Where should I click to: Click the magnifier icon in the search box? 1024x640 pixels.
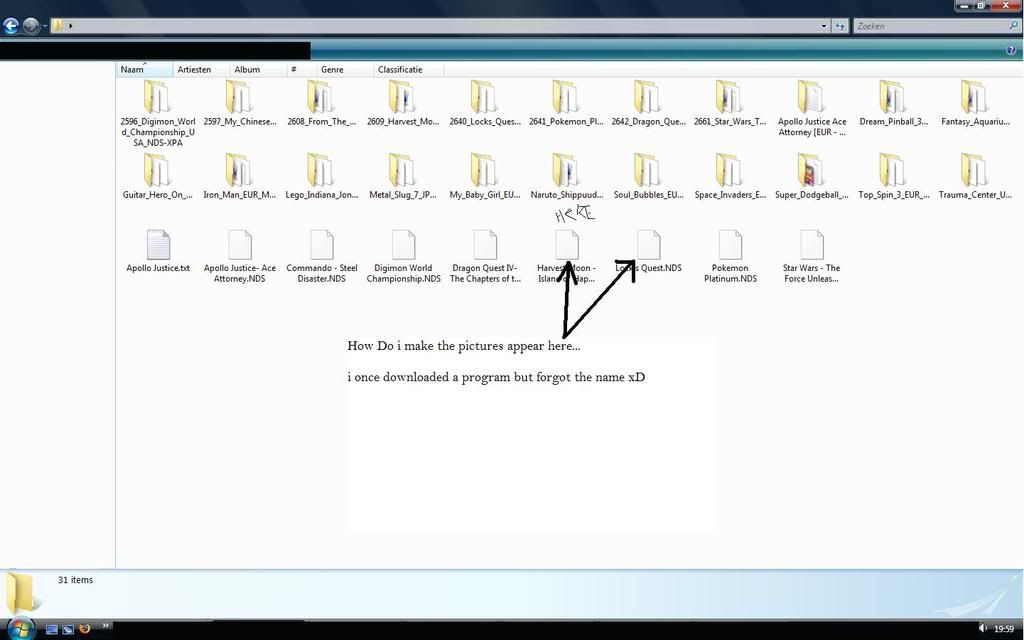coord(1014,26)
